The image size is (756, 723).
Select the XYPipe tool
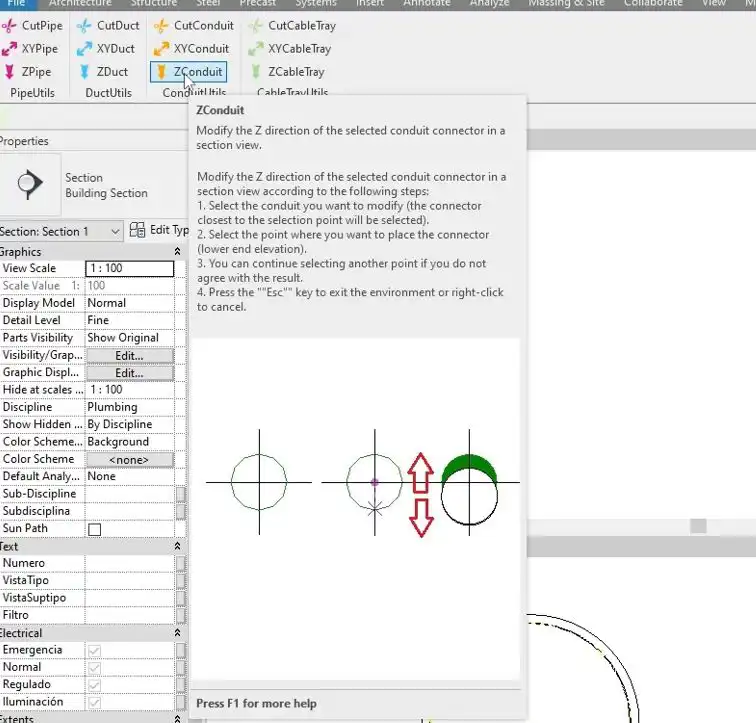coord(30,49)
